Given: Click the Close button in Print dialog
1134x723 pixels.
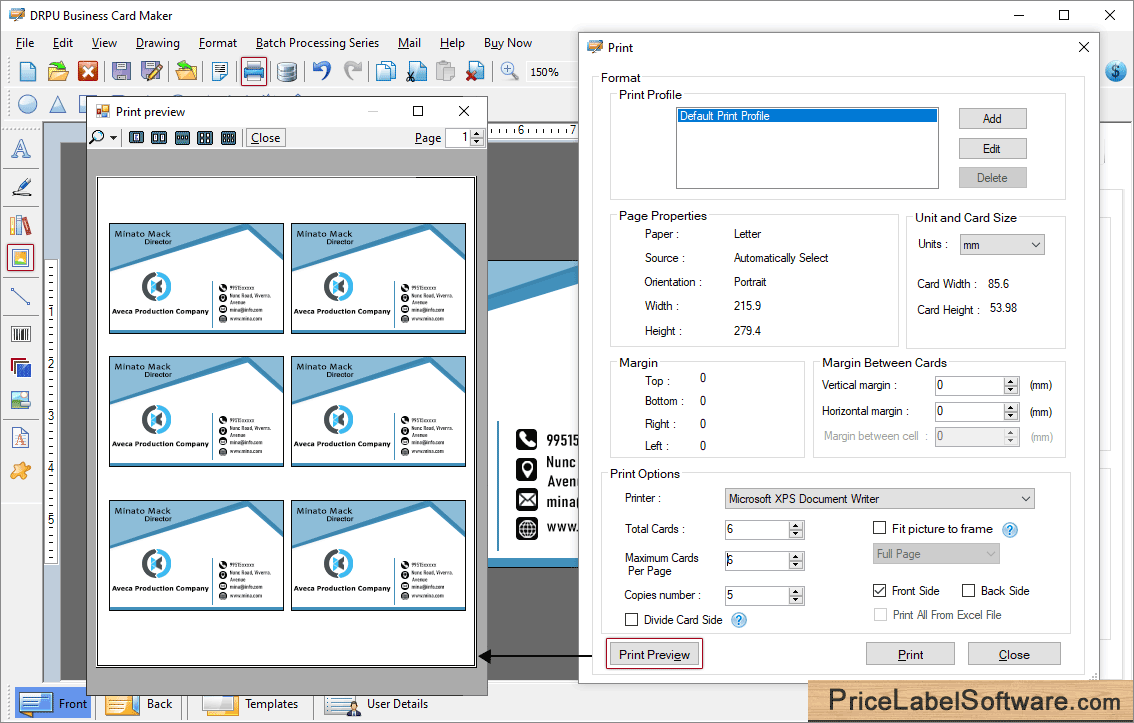Looking at the screenshot, I should coord(1014,654).
